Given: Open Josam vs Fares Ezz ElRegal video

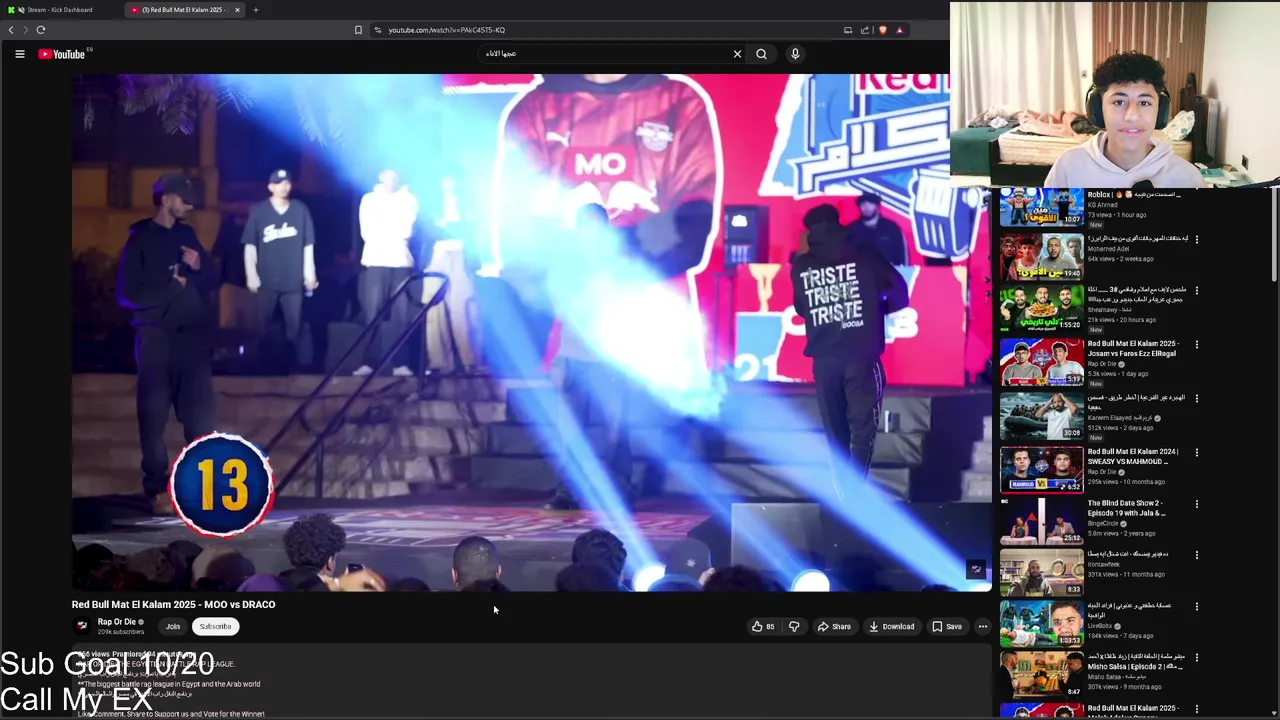Looking at the screenshot, I should 1131,348.
